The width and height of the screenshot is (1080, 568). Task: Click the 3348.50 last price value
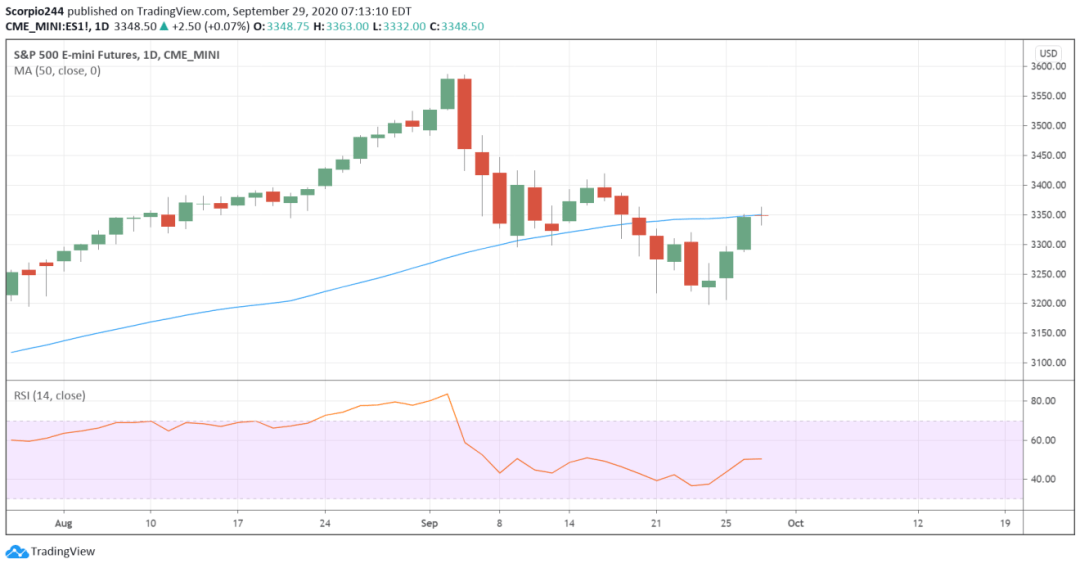135,26
